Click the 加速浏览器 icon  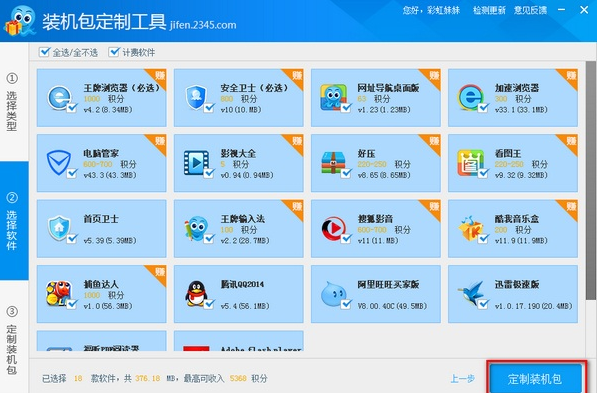point(471,98)
